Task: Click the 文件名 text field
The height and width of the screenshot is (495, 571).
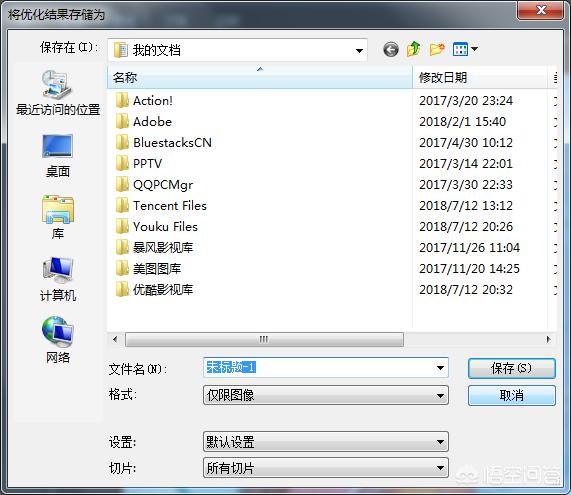Action: click(326, 368)
